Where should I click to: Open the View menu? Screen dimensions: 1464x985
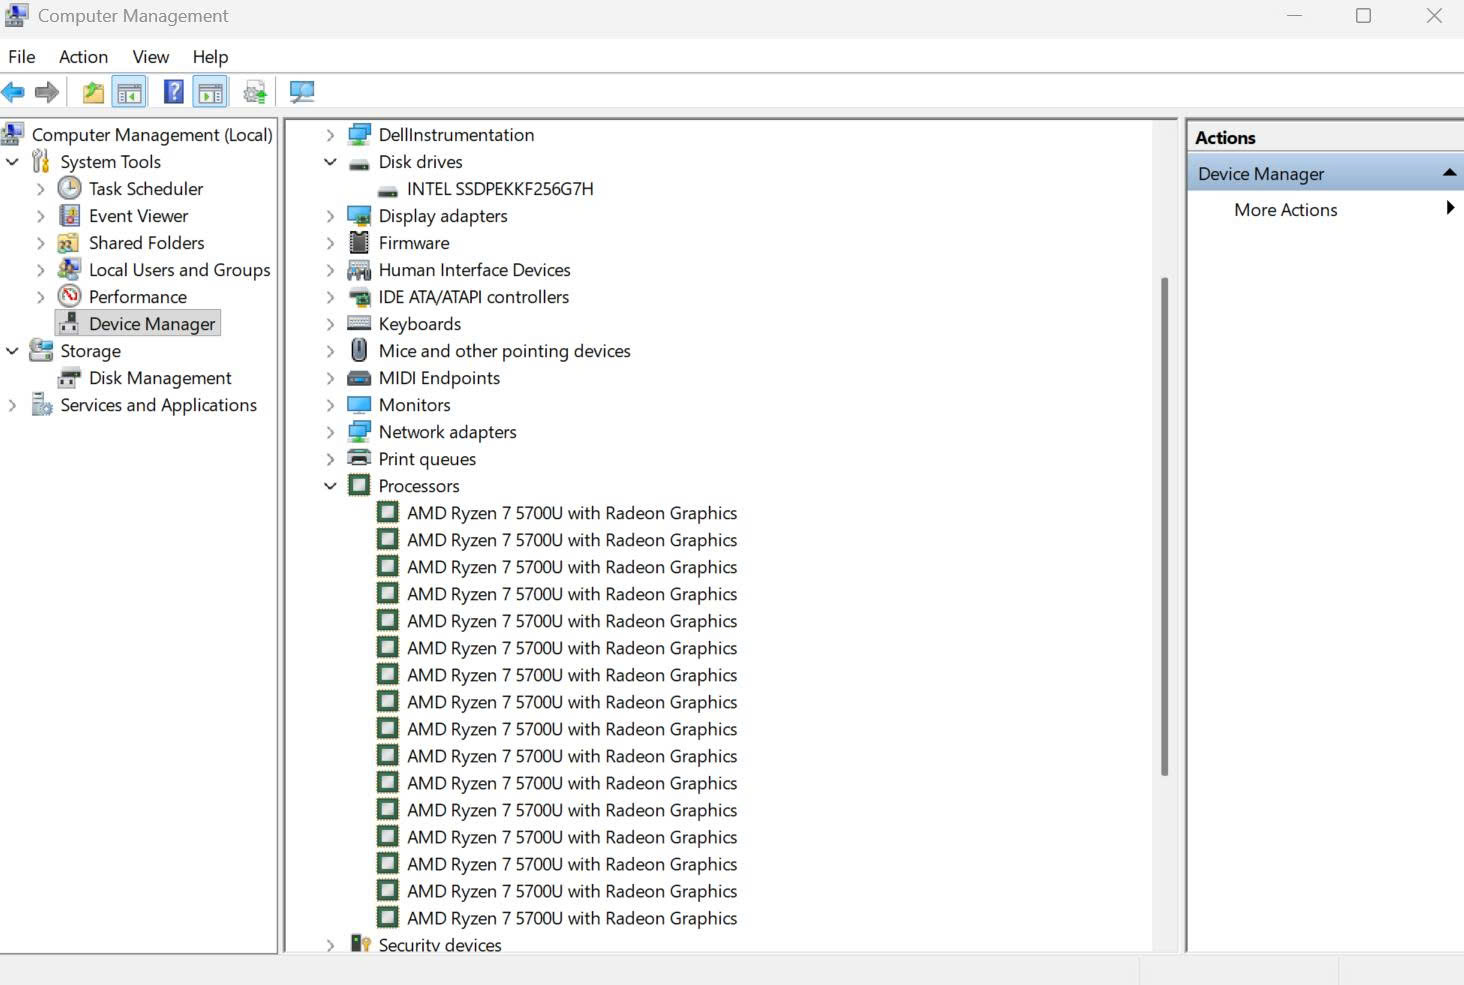click(151, 57)
